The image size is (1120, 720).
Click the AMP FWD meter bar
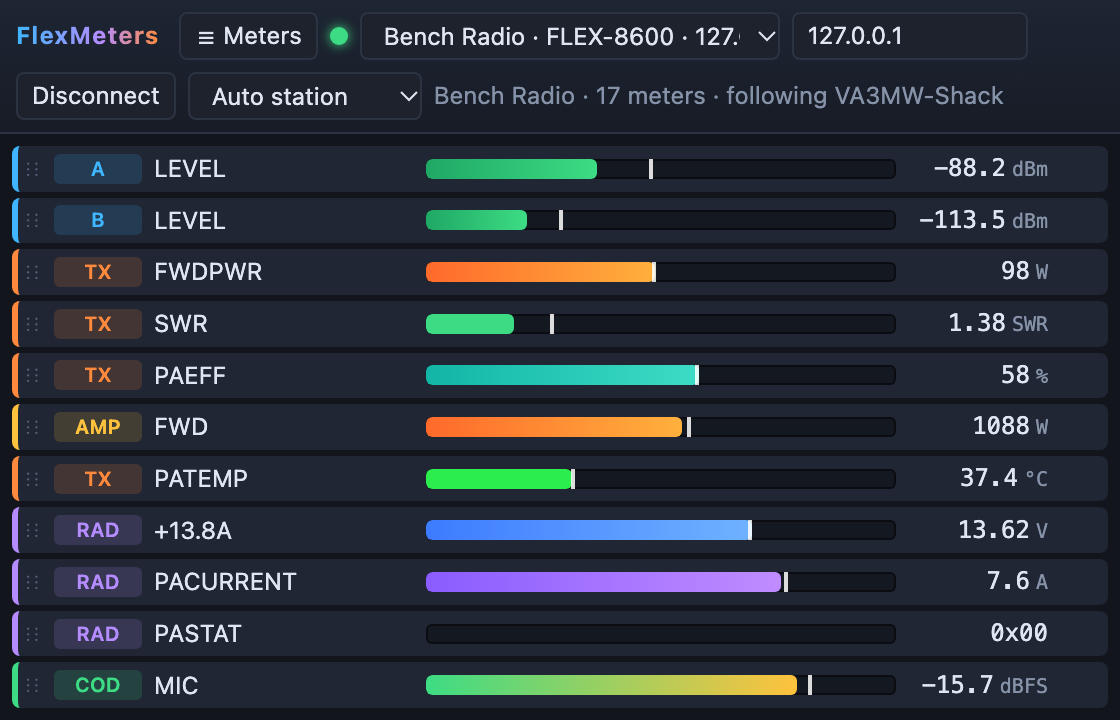[x=661, y=426]
